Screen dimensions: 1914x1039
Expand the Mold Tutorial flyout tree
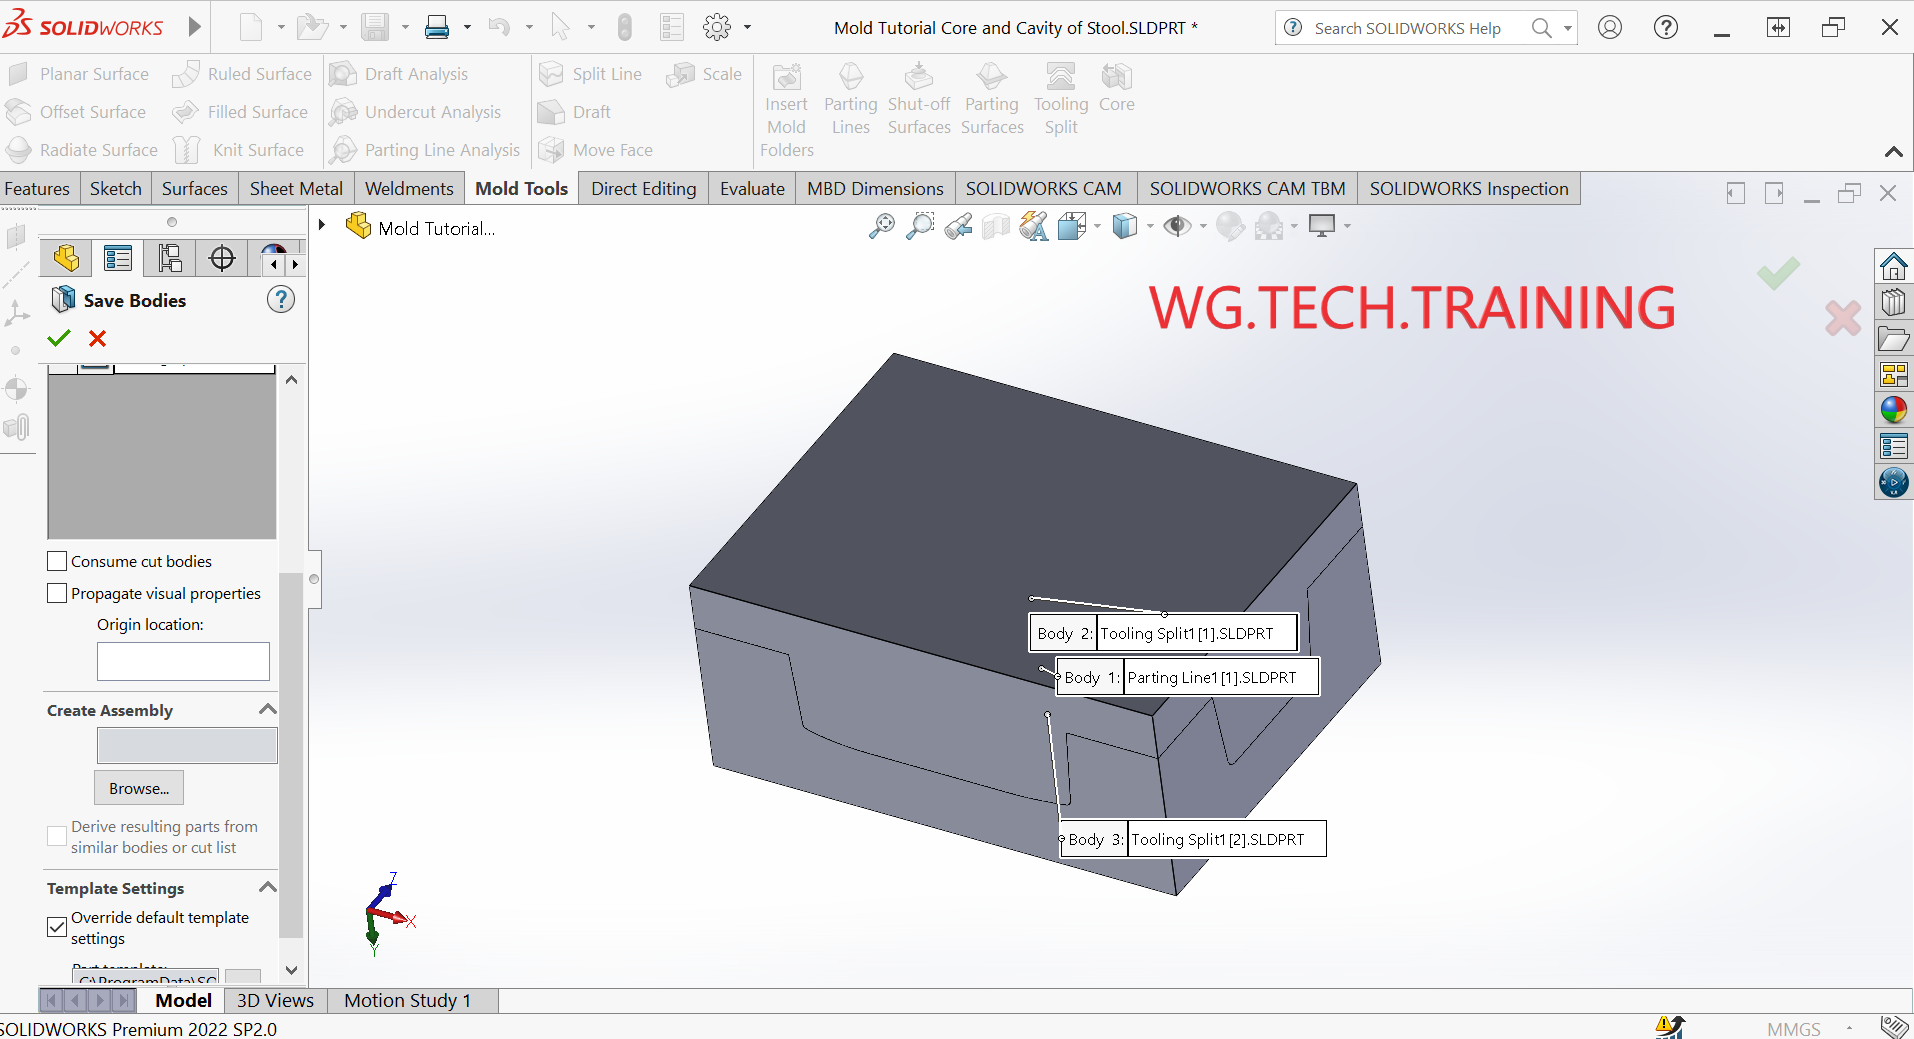[x=322, y=225]
